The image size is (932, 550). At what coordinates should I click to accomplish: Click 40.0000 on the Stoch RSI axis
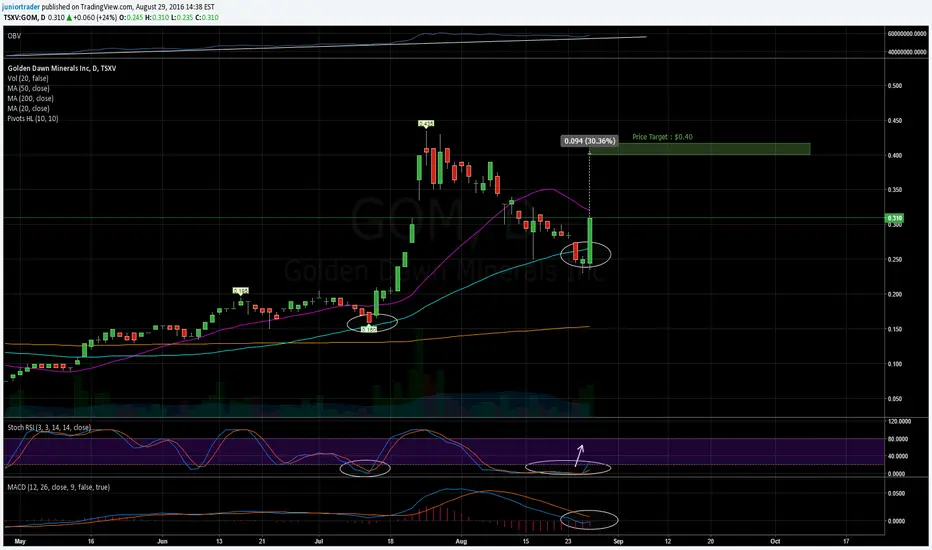coord(898,457)
